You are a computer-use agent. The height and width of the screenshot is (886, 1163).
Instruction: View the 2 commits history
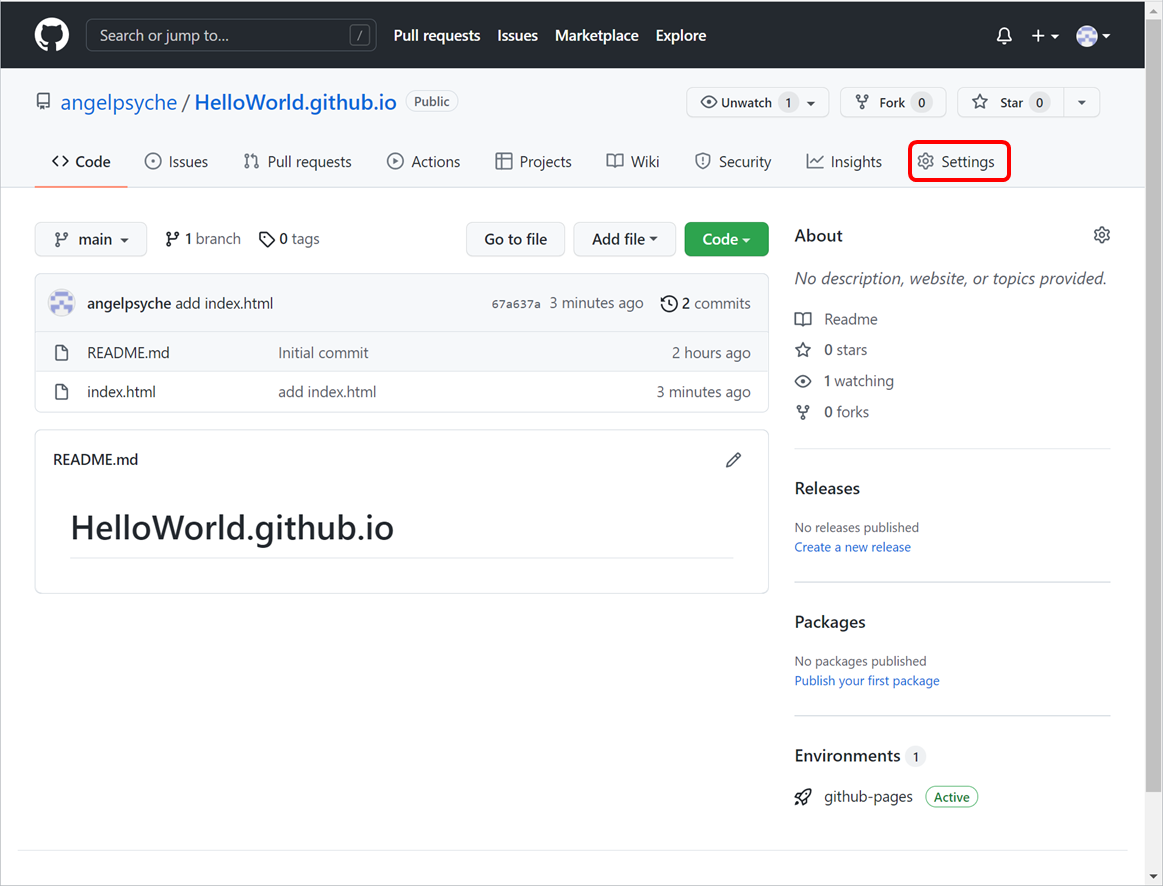[705, 303]
